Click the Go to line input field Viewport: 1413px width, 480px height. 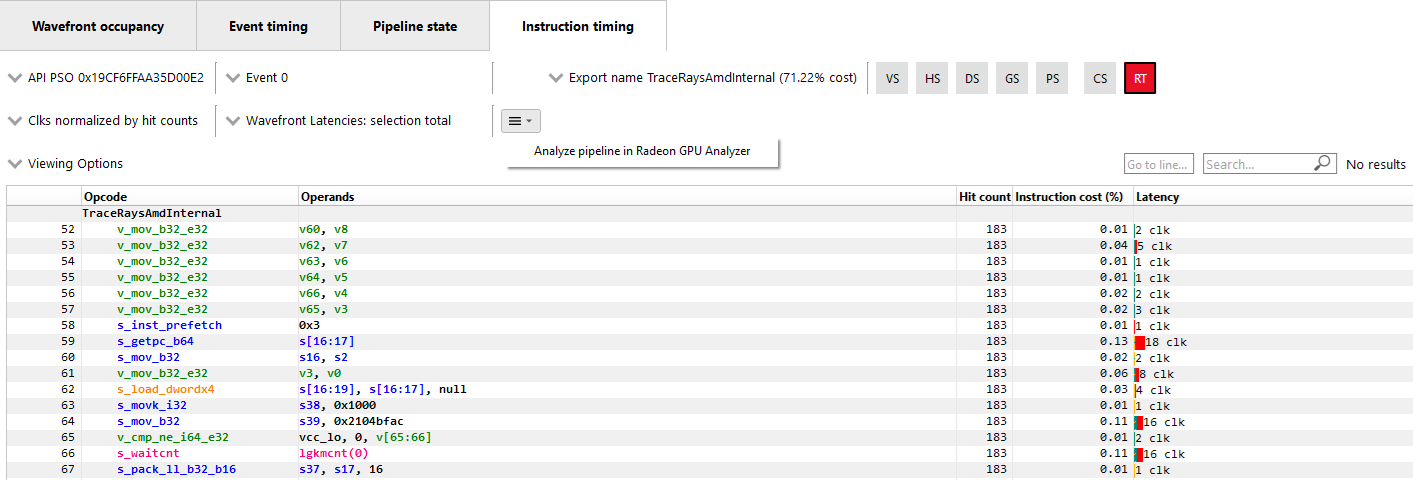[x=1159, y=164]
